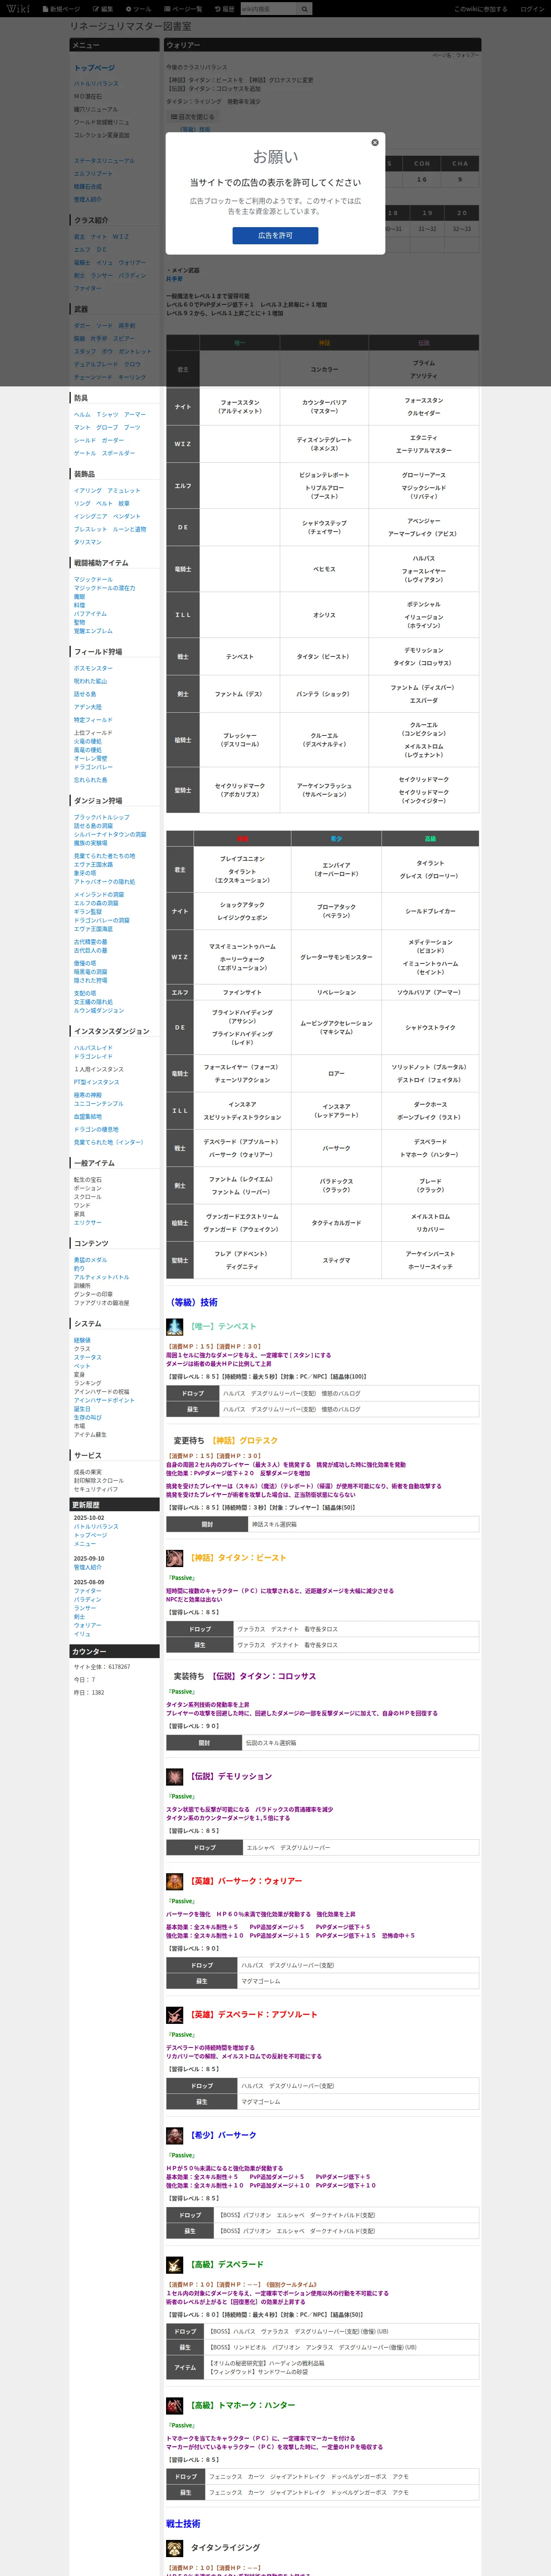
Task: Click the (等級)技術 section heading
Action: [x=192, y=1302]
